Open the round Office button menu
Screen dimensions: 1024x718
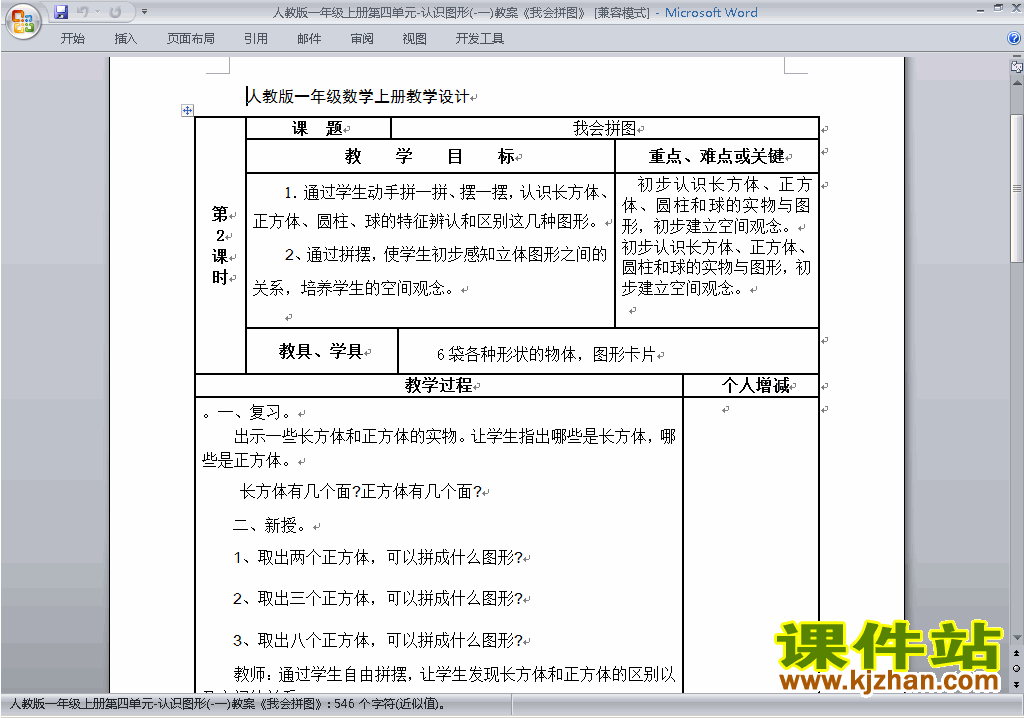point(23,21)
